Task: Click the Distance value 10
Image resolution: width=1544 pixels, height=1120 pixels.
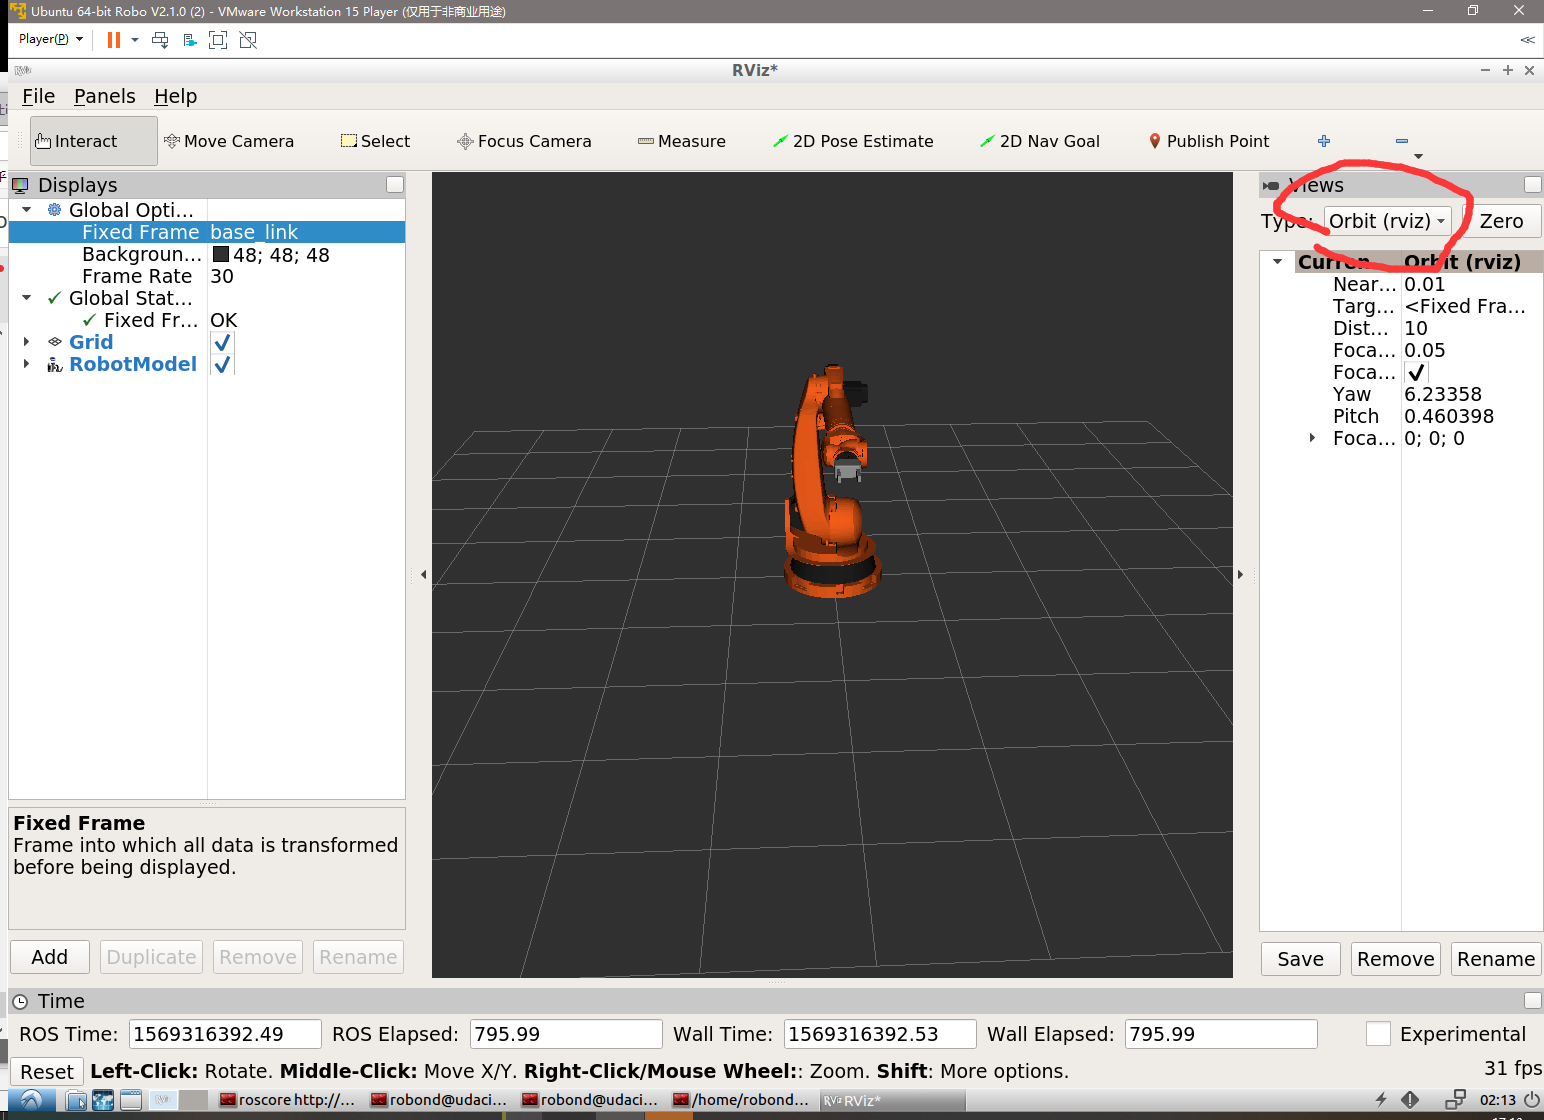Action: [1416, 328]
